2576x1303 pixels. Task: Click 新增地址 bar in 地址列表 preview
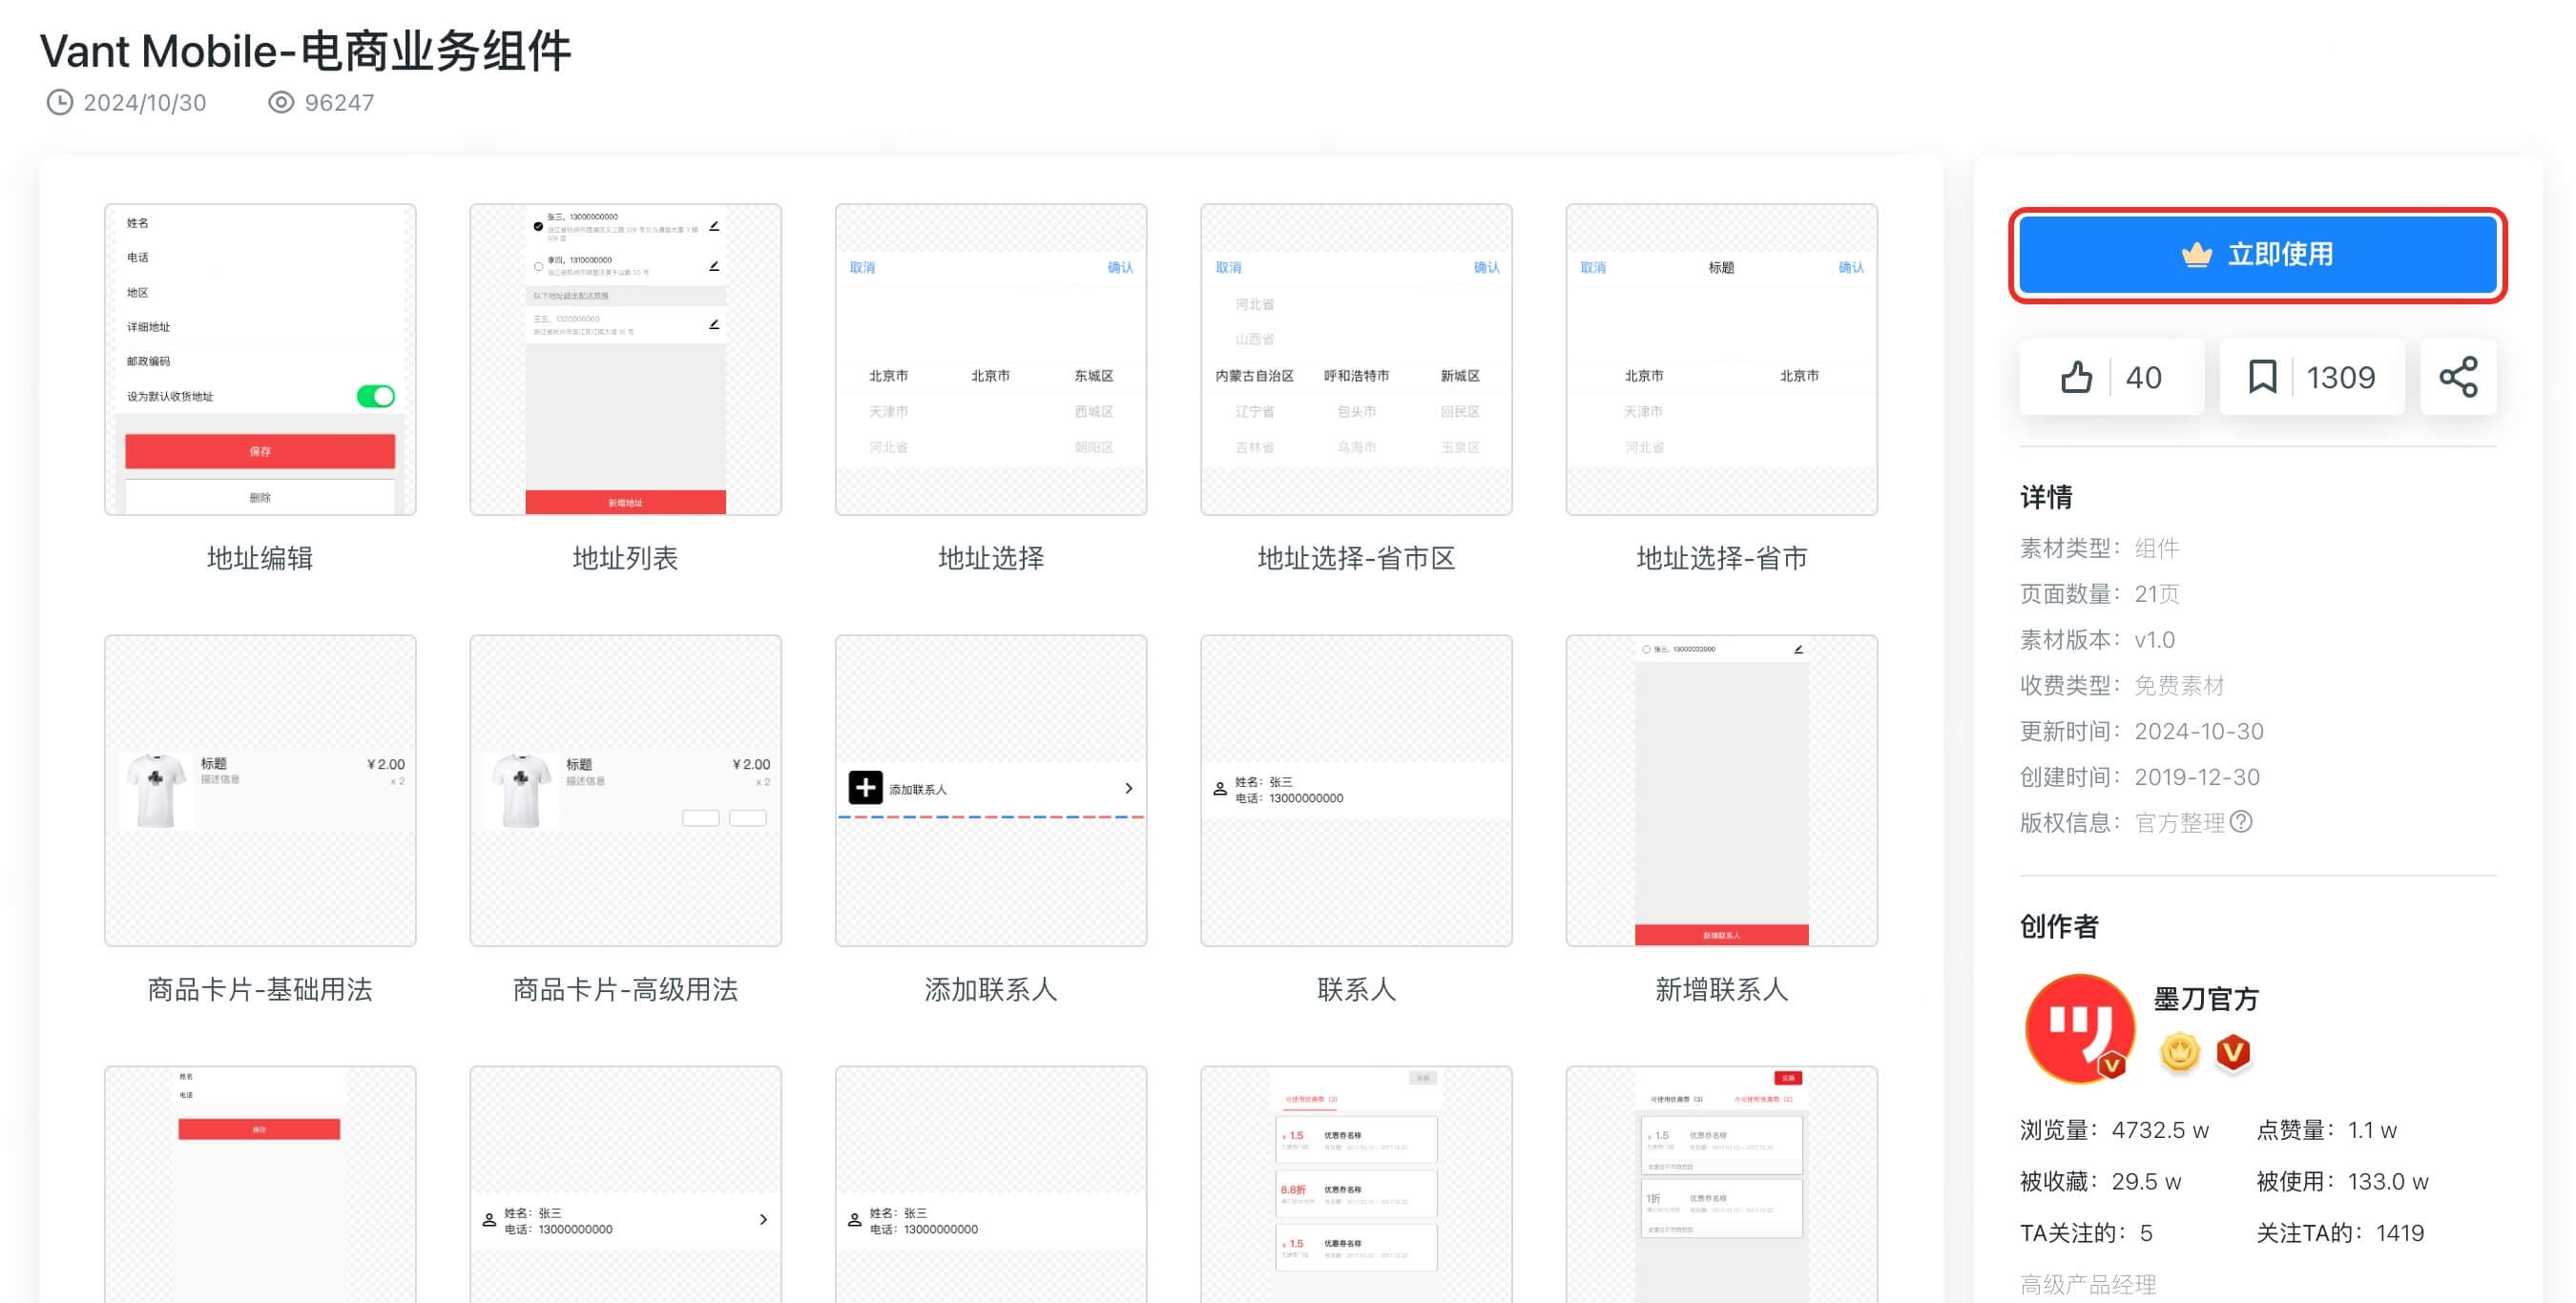click(x=625, y=502)
